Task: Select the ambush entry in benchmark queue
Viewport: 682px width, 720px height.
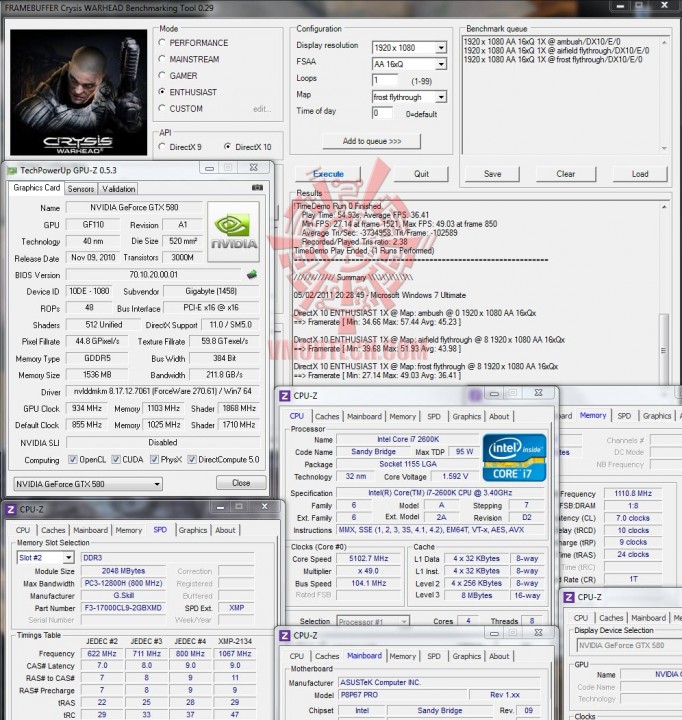Action: [542, 42]
